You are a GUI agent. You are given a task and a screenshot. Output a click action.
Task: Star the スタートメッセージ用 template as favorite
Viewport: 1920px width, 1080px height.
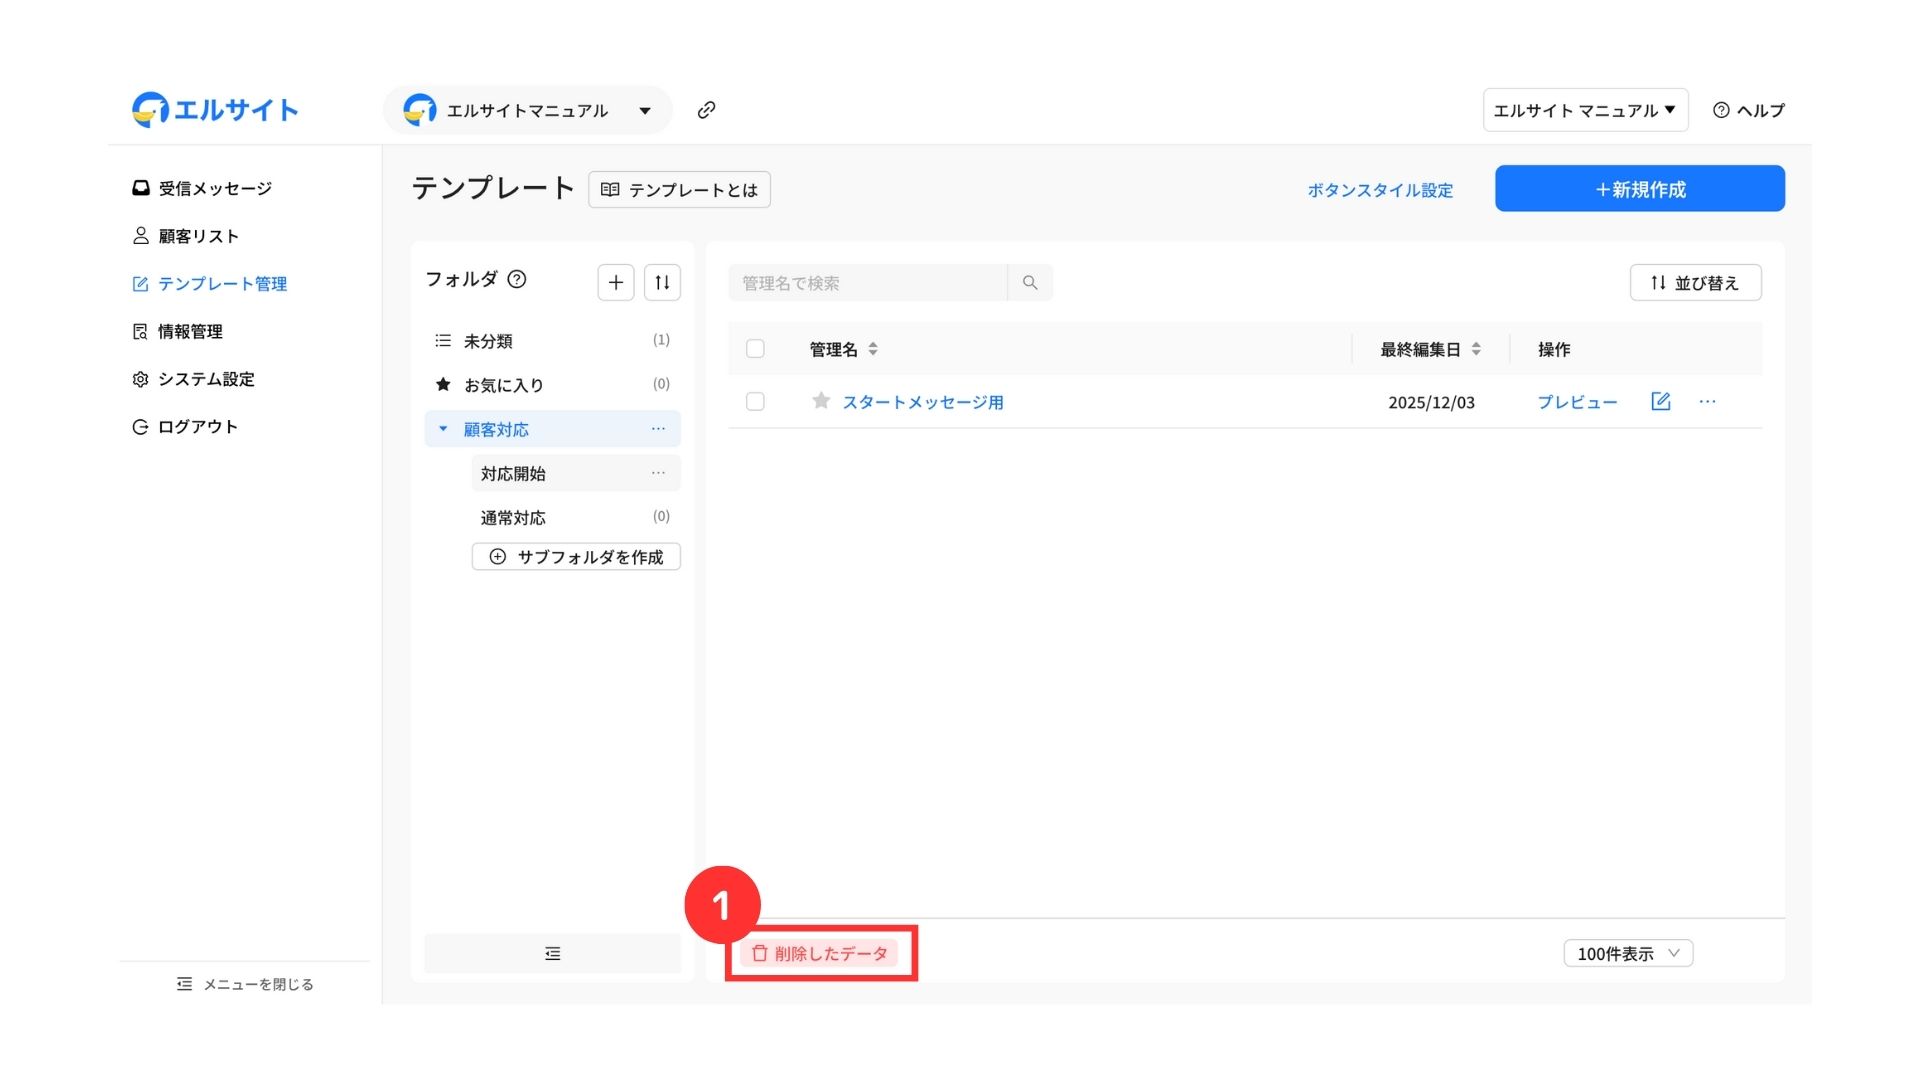(x=821, y=401)
